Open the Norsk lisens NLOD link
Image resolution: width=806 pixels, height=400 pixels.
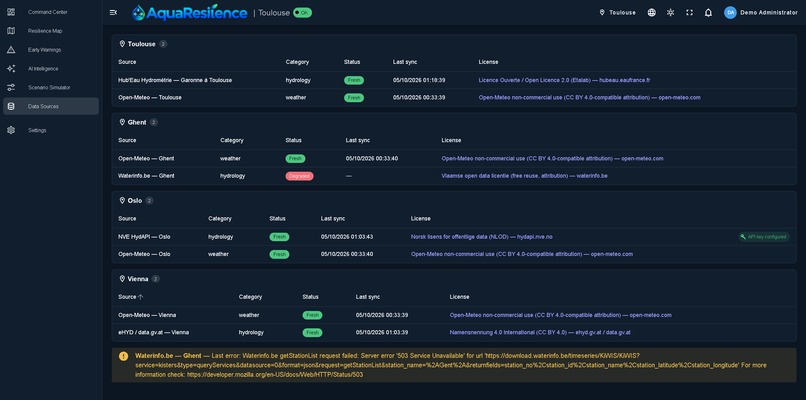(x=482, y=237)
